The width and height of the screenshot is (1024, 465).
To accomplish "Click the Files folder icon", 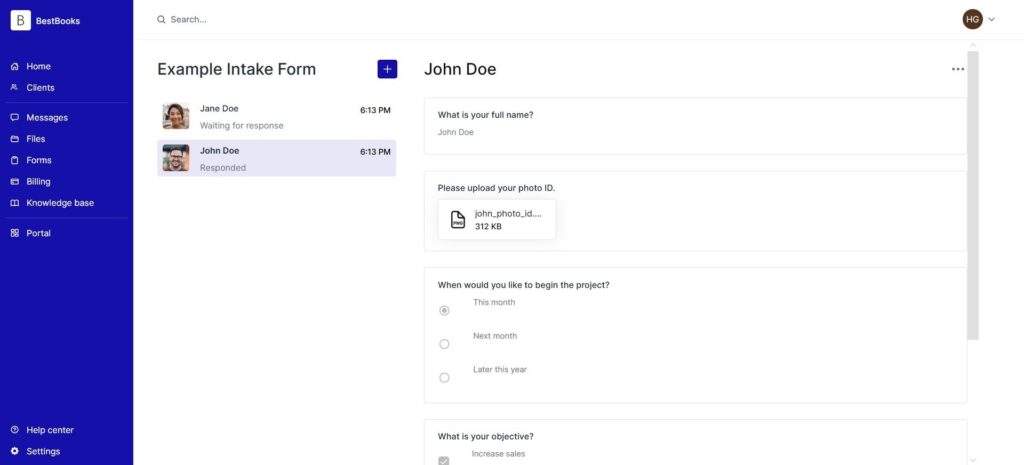I will [14, 139].
